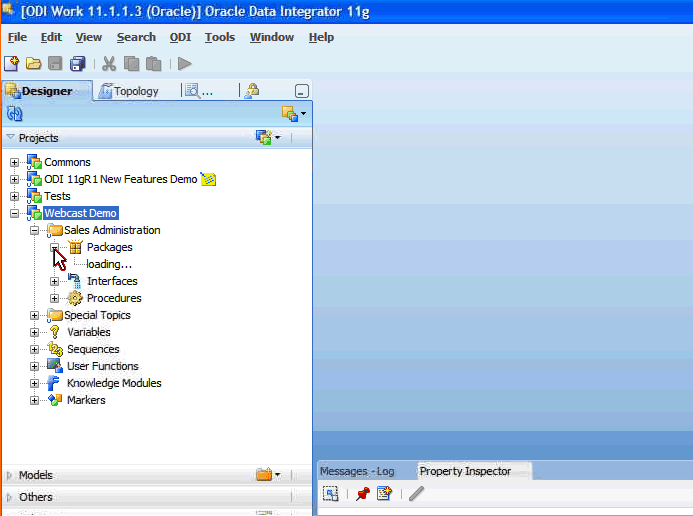Click the Save toolbar icon
Screen dimensions: 693x516
click(55, 64)
